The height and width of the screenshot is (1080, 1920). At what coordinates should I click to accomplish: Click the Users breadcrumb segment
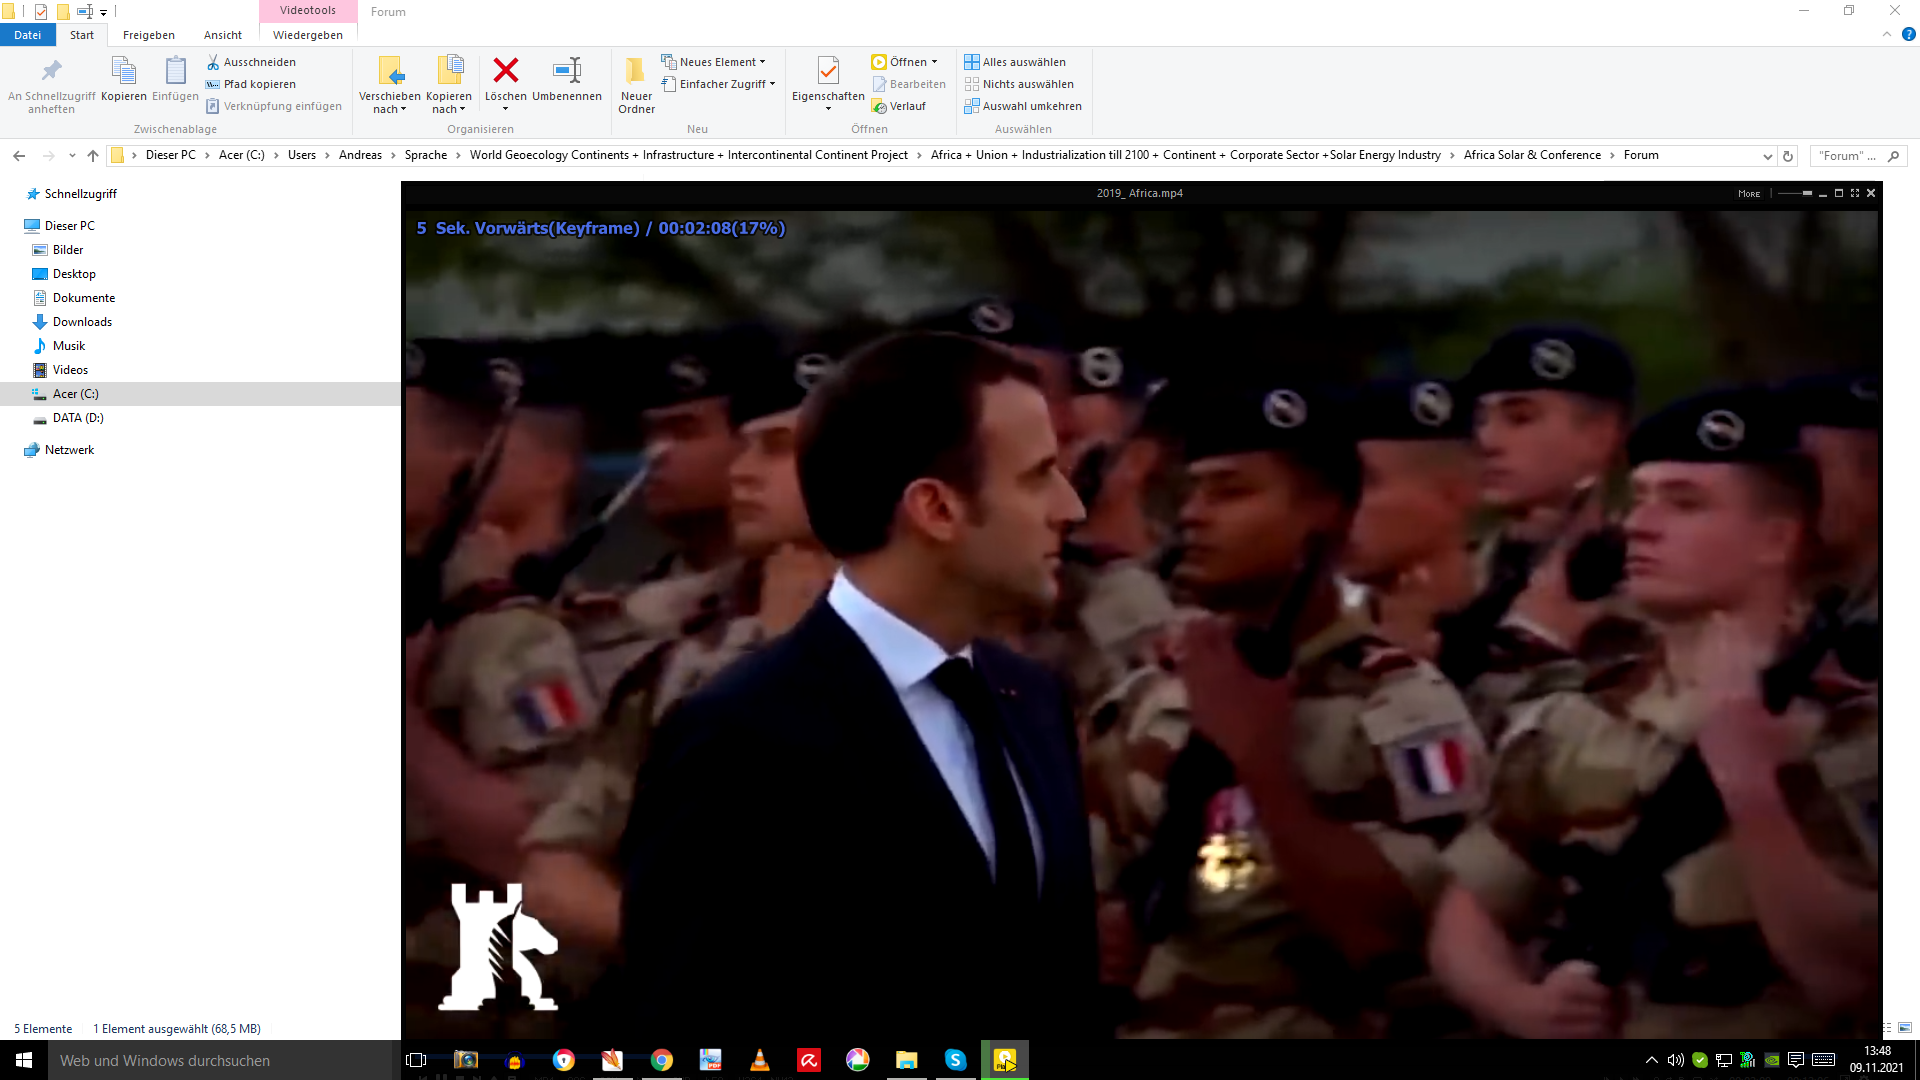[302, 155]
